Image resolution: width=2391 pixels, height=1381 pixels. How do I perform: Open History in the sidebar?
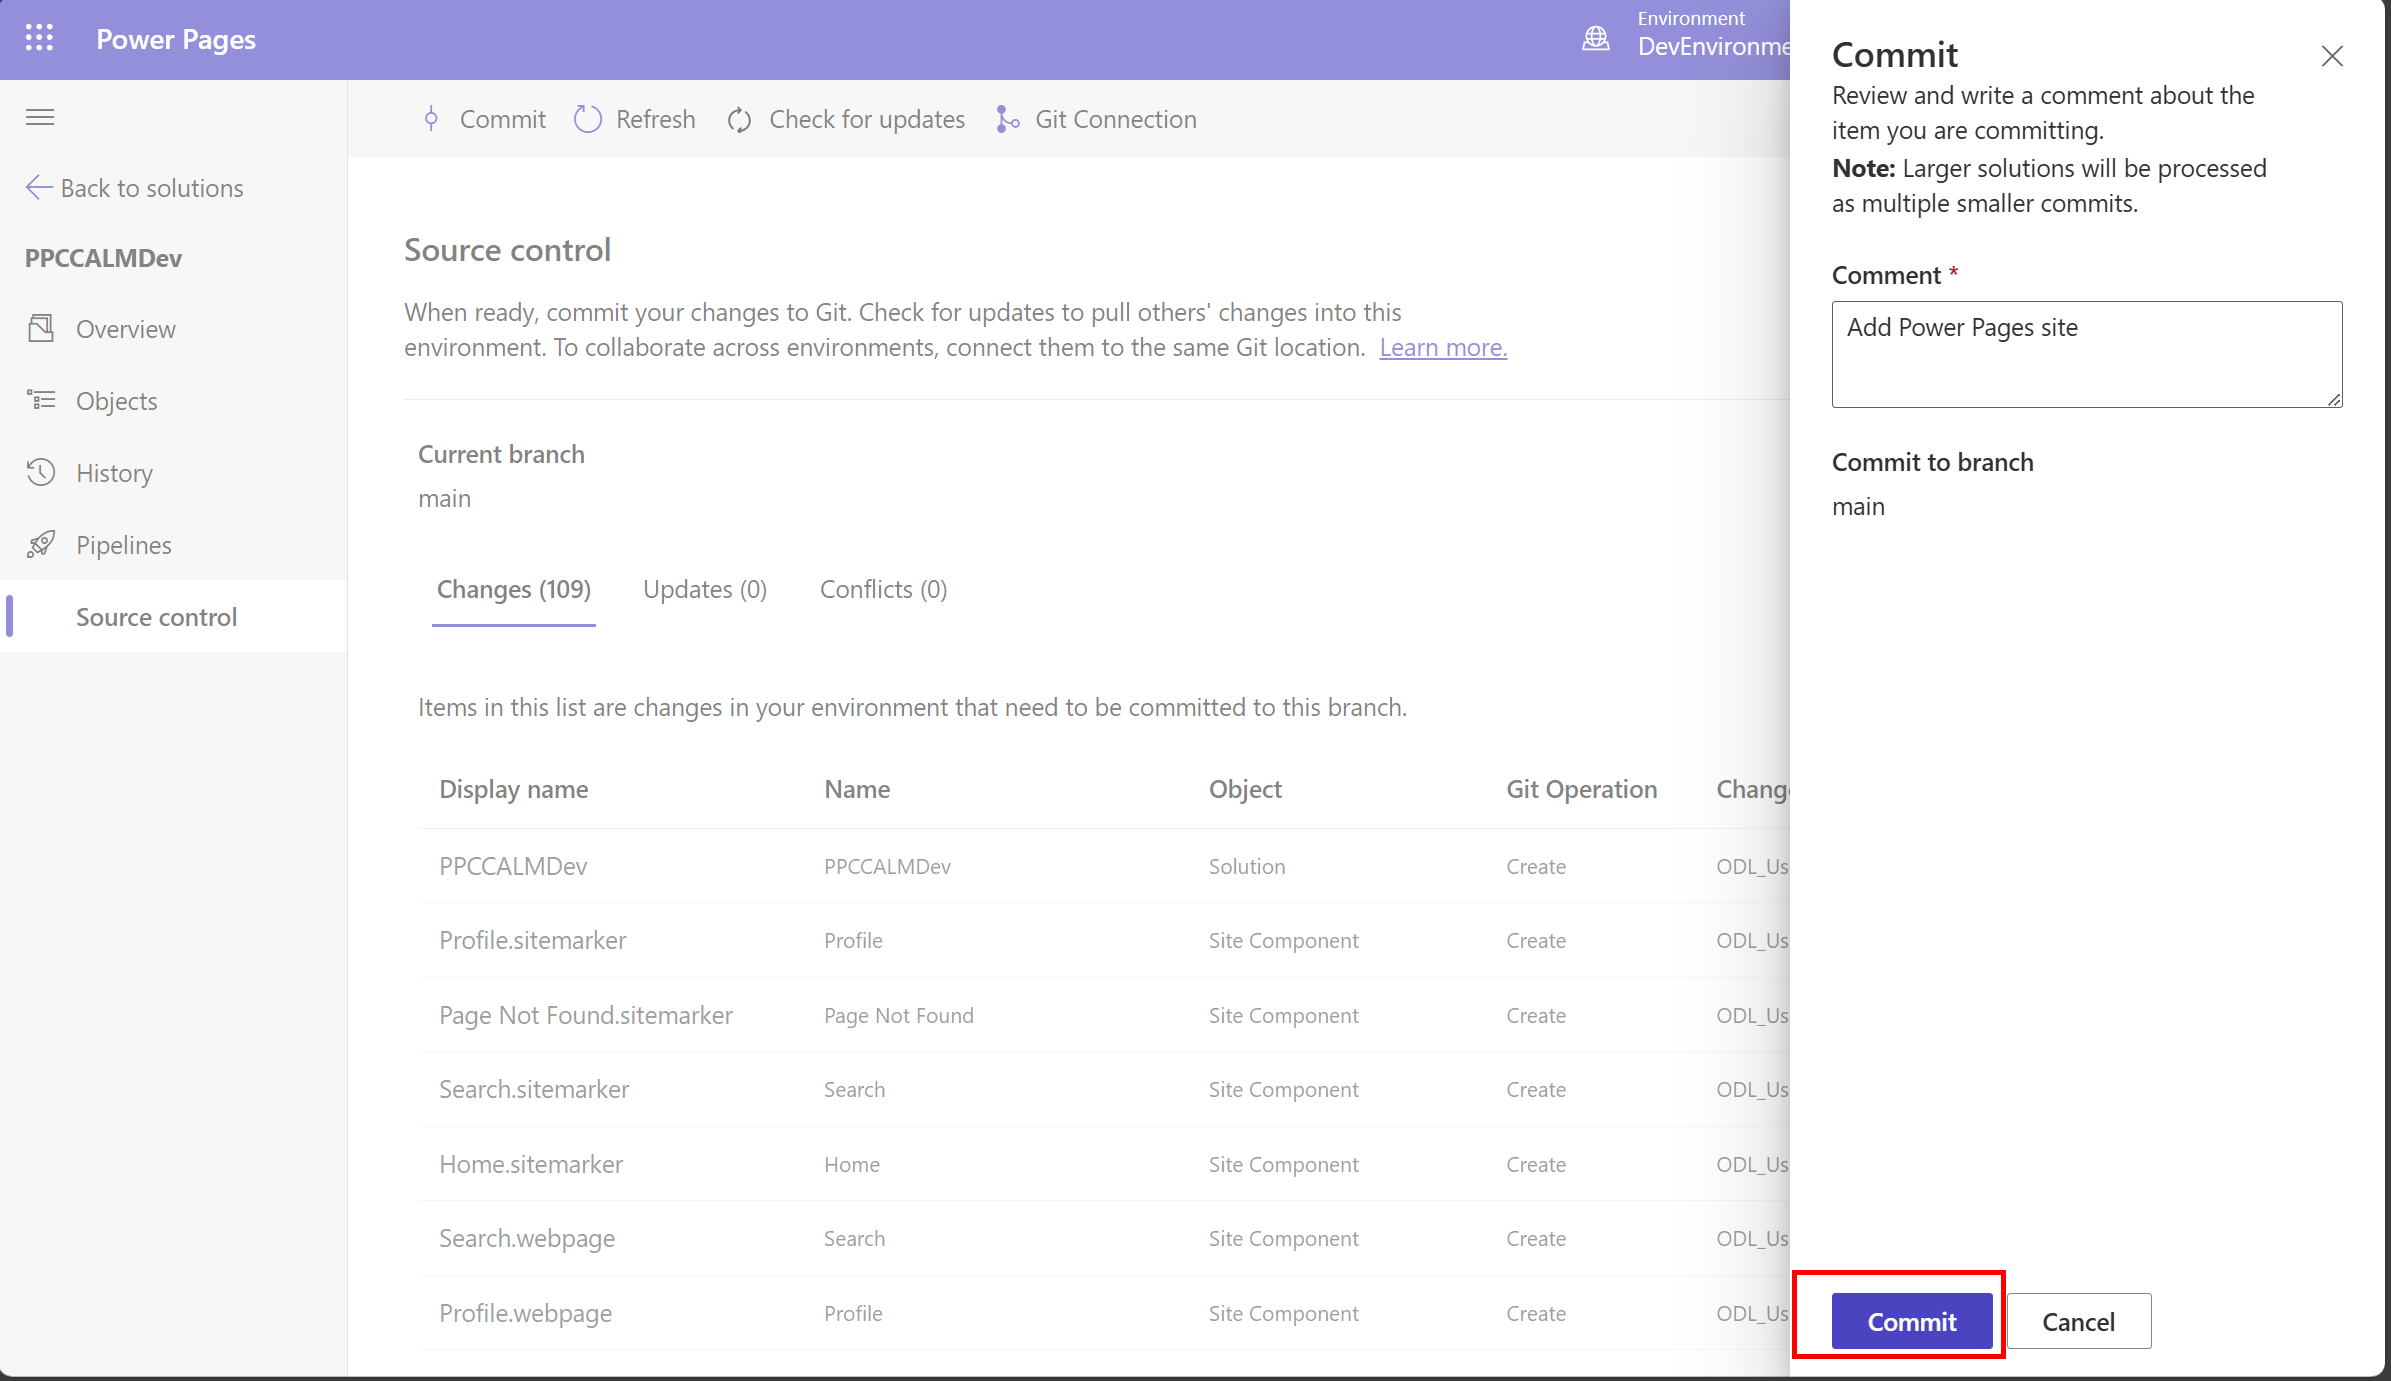pyautogui.click(x=114, y=473)
